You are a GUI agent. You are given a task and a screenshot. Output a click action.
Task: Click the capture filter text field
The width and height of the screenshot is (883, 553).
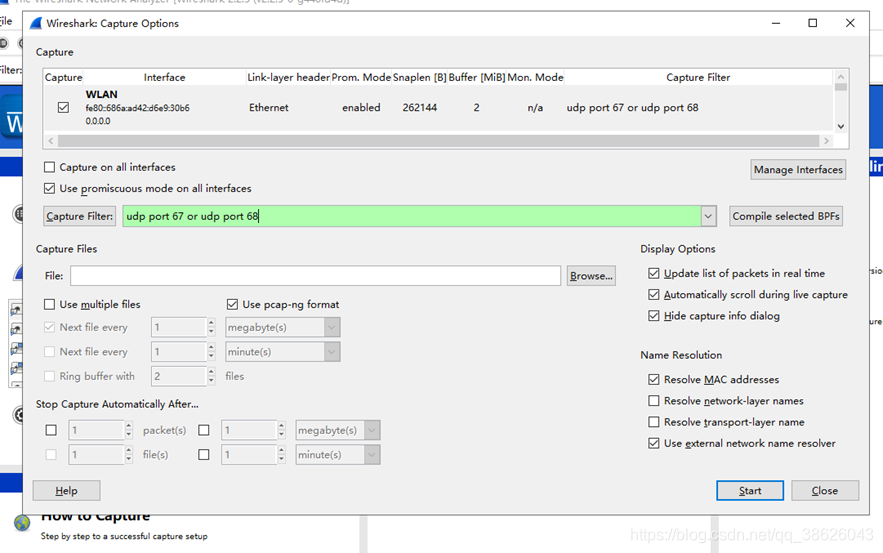tap(412, 216)
